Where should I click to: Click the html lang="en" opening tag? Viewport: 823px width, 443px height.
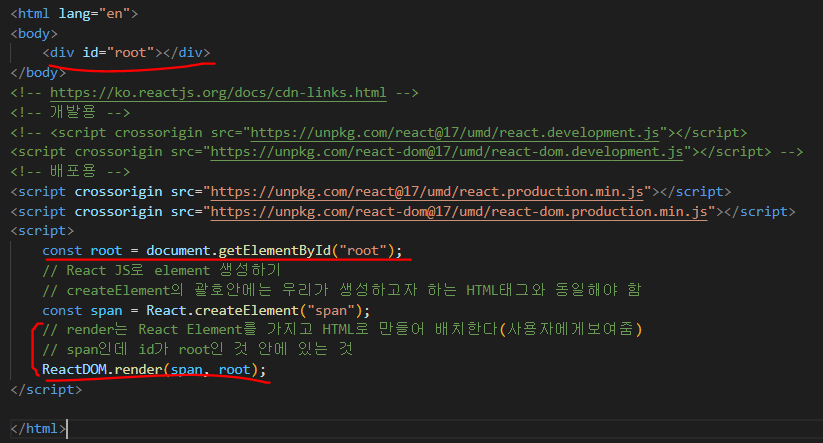(x=74, y=14)
